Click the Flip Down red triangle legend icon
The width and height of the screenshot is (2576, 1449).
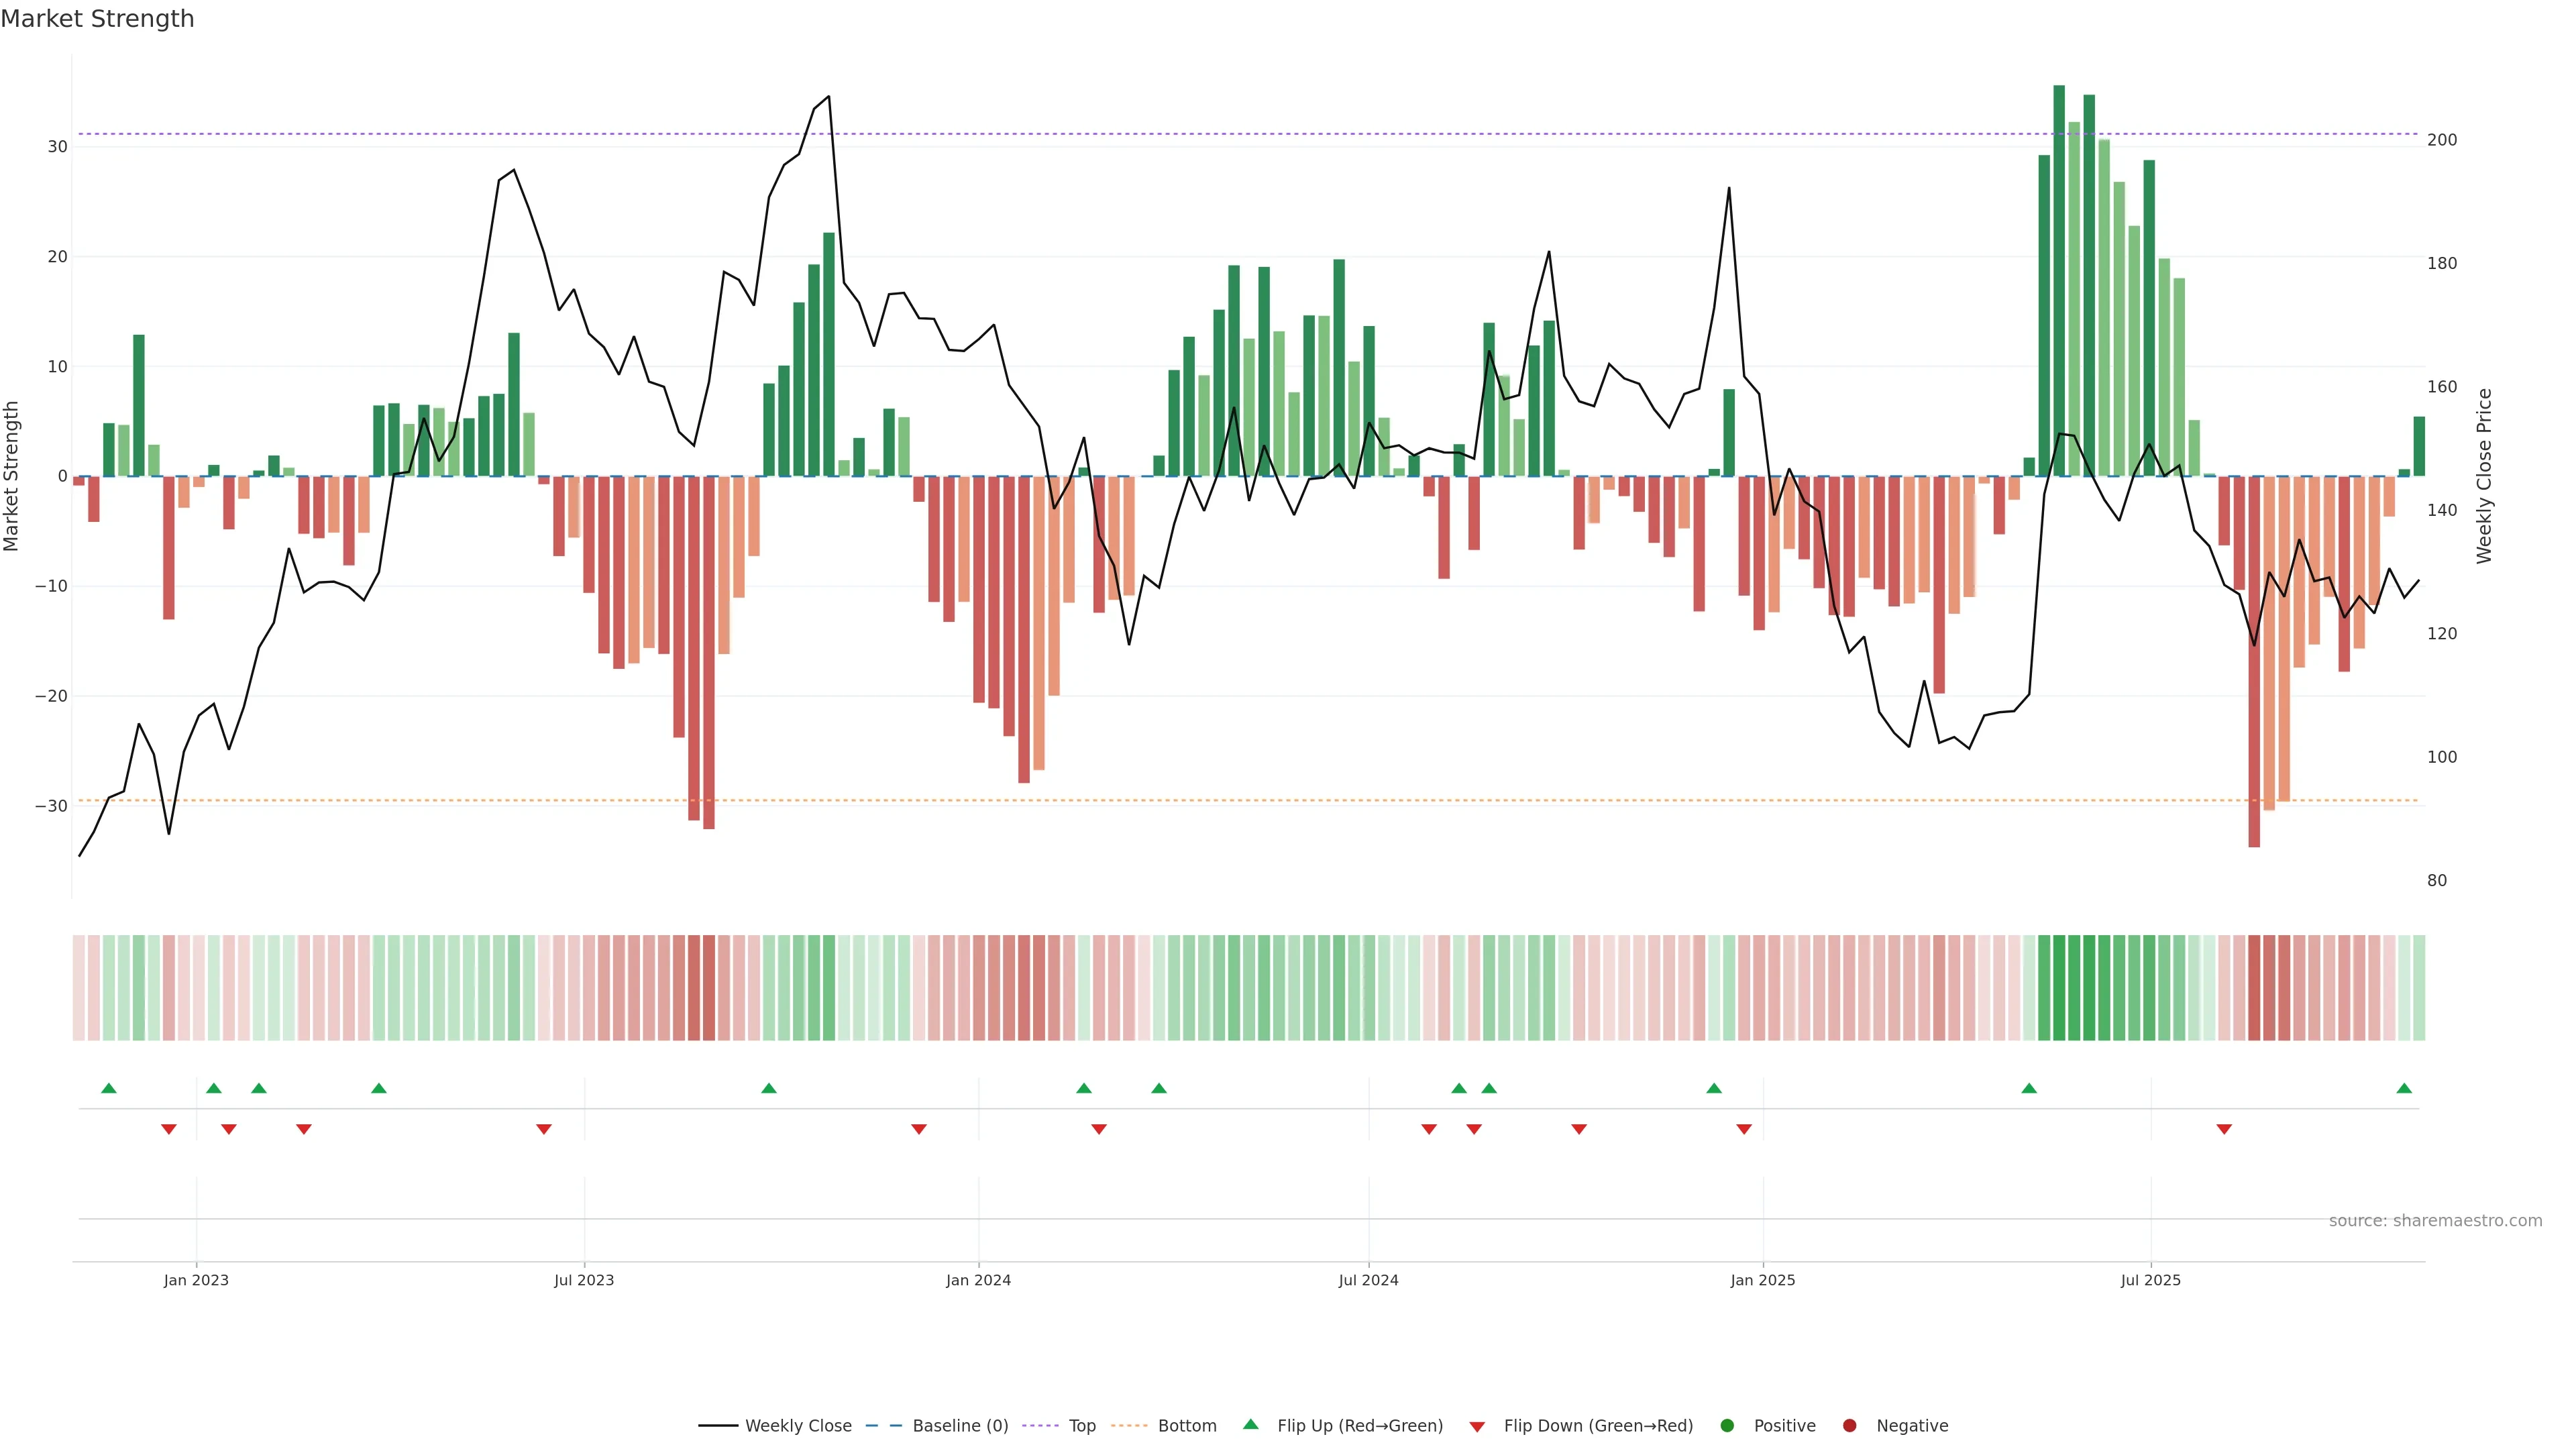[x=1477, y=1427]
